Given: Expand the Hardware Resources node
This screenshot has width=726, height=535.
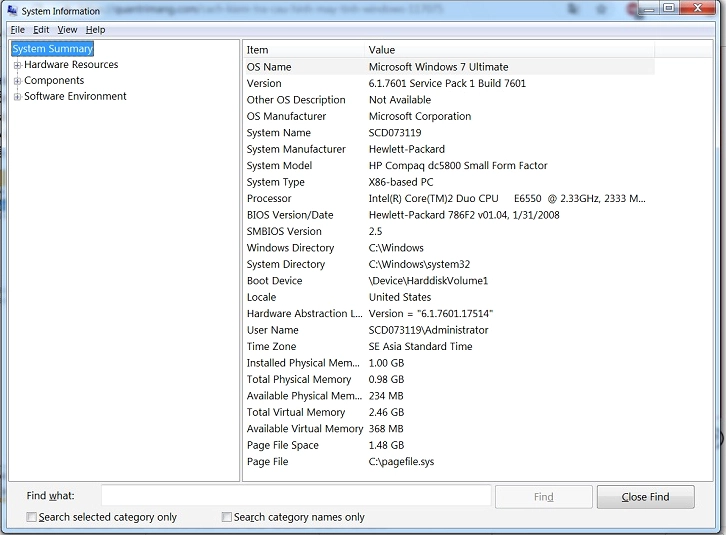Looking at the screenshot, I should coord(18,65).
